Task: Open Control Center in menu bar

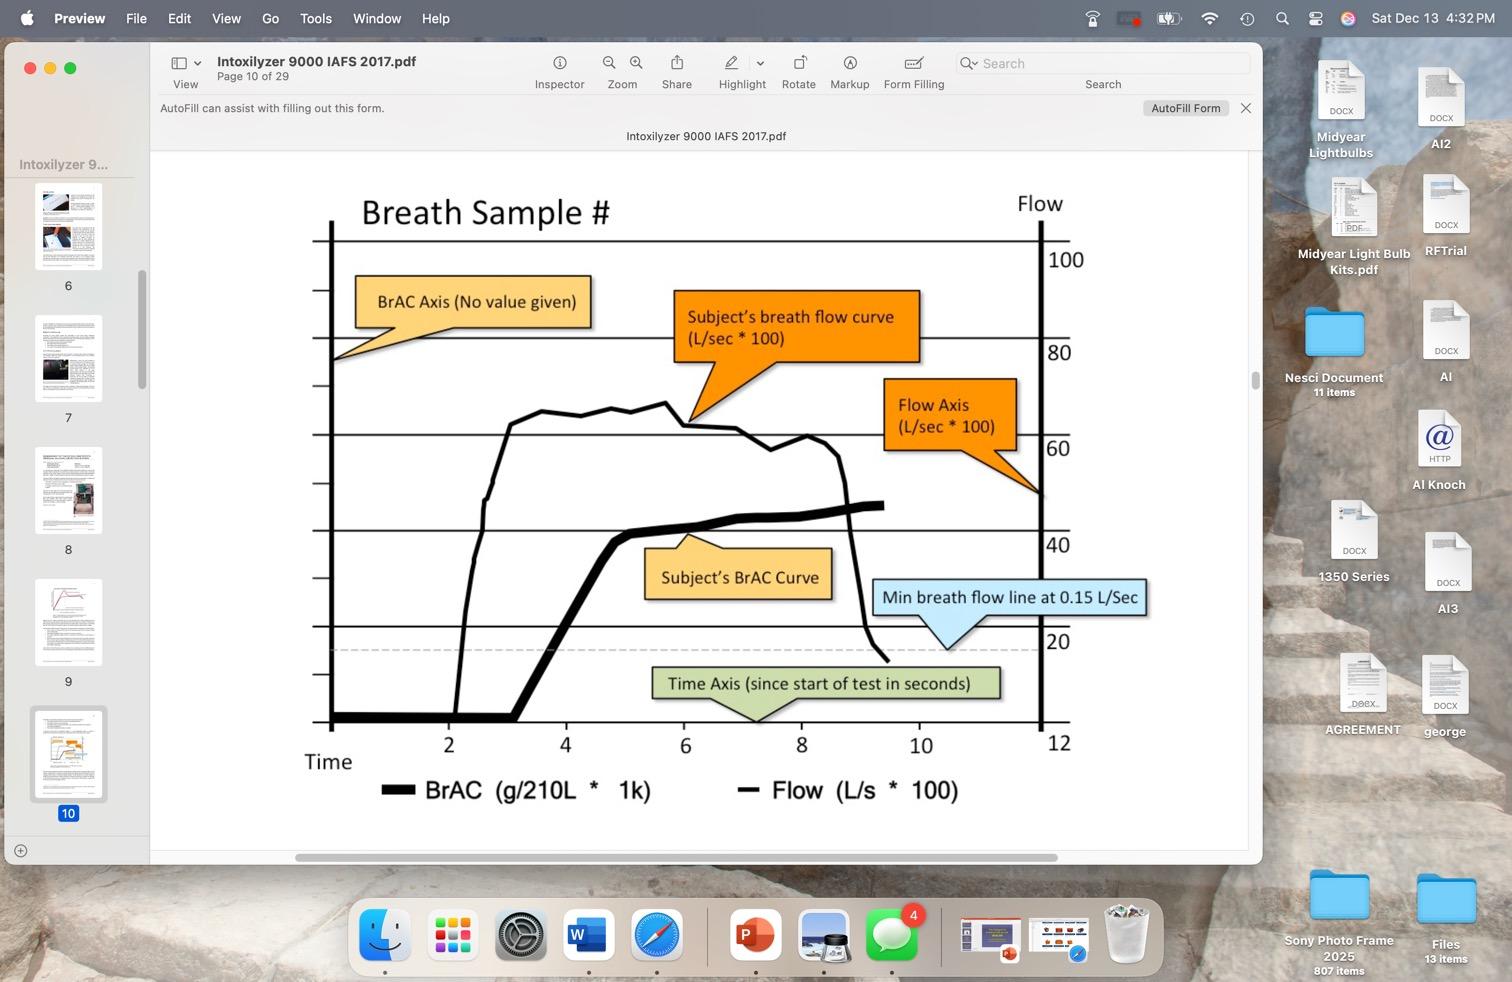Action: [x=1315, y=18]
